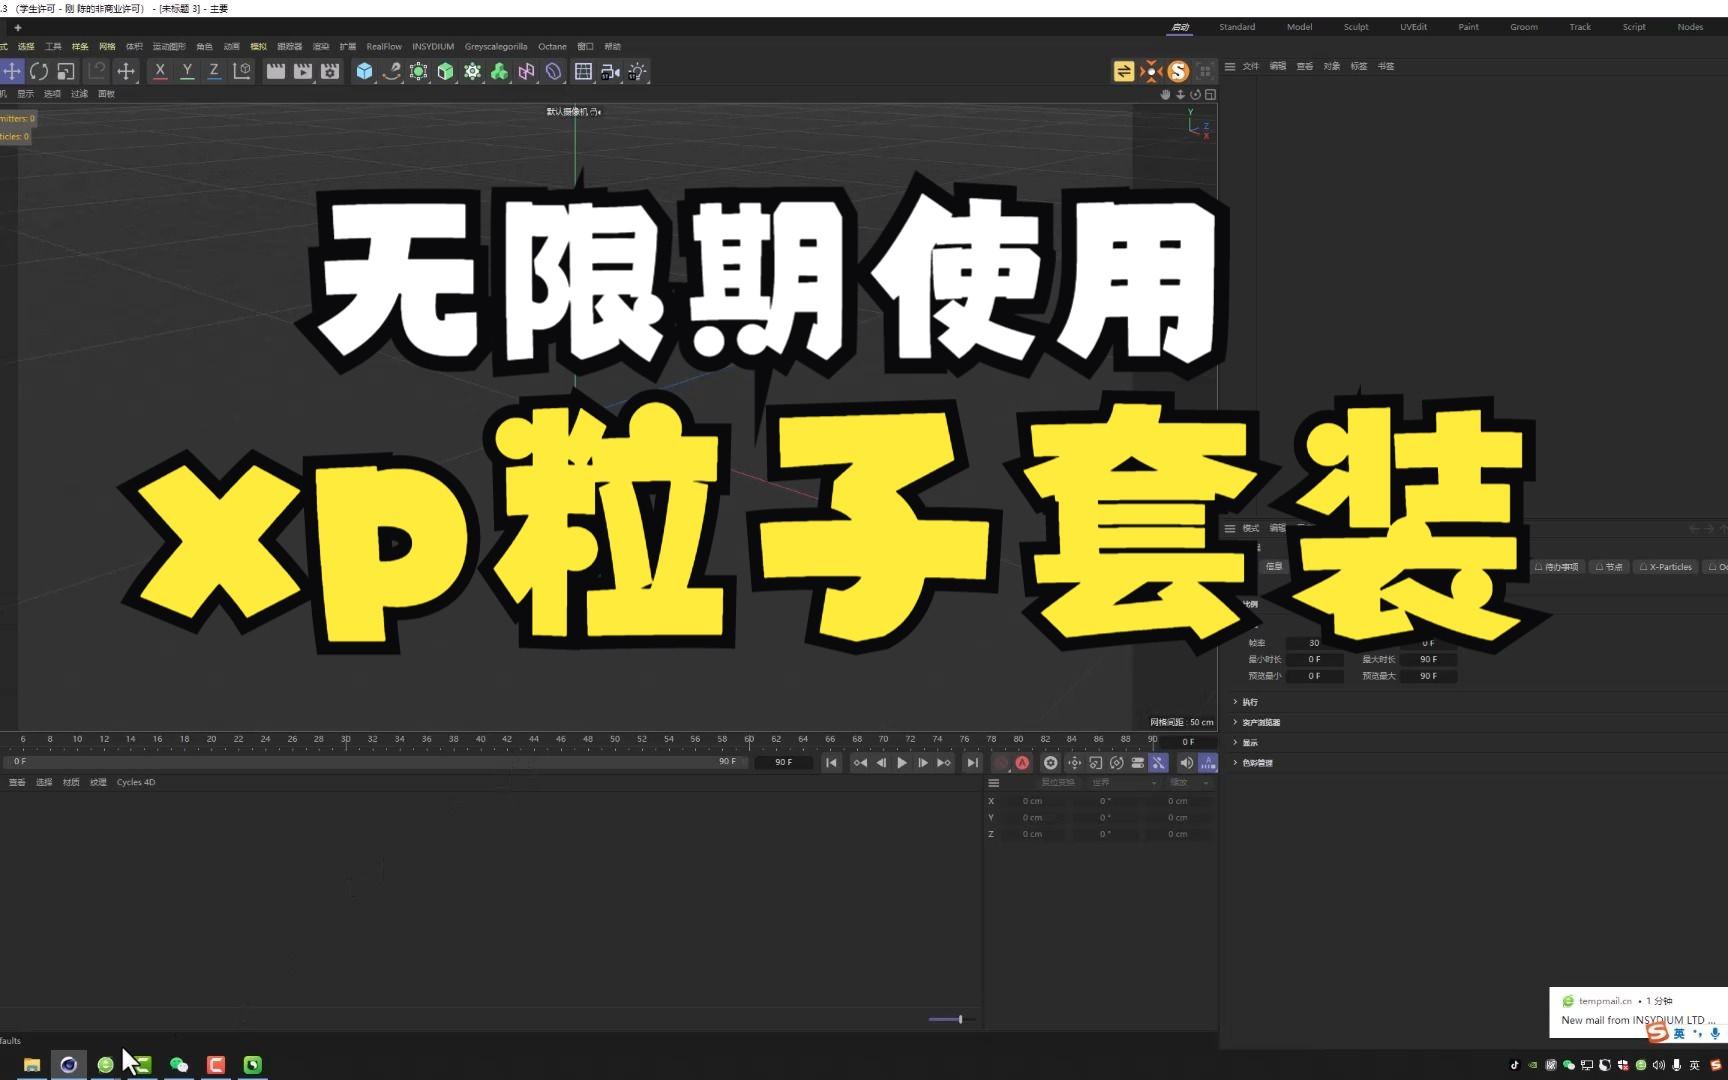Add a cube primitive object
The height and width of the screenshot is (1080, 1728).
pos(364,71)
